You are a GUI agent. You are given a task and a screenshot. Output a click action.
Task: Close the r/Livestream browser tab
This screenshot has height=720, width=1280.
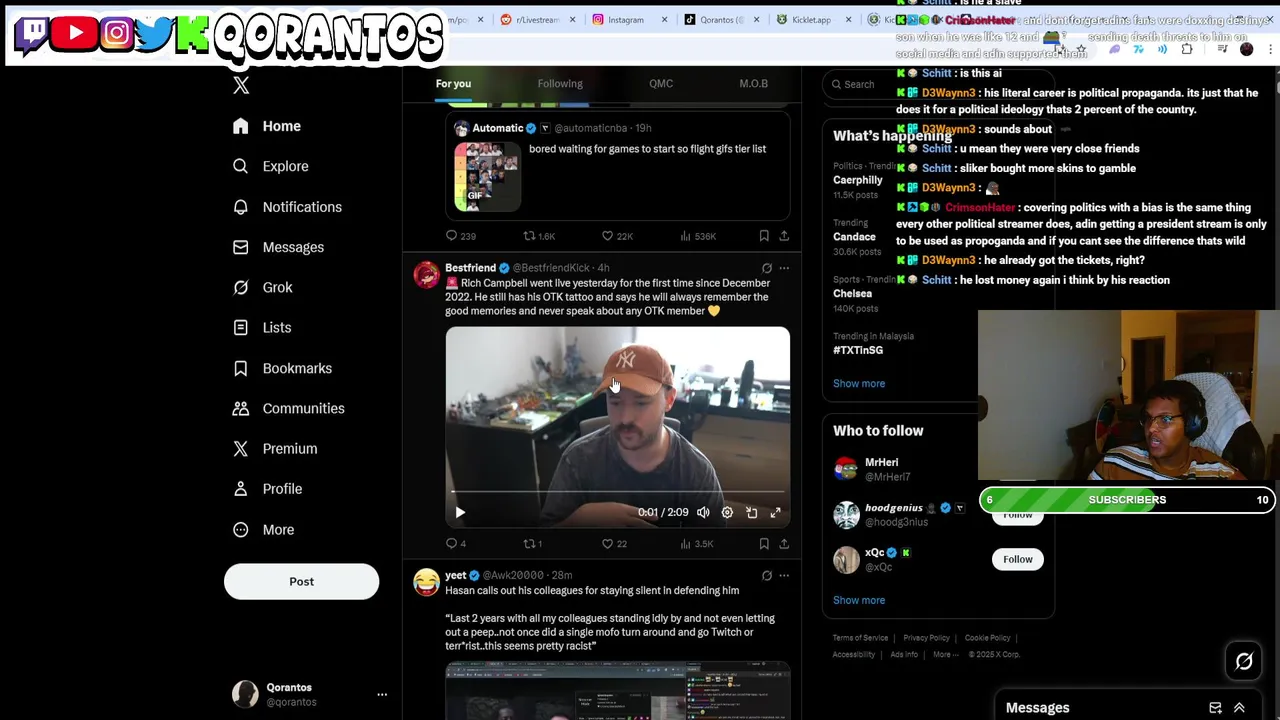click(573, 19)
